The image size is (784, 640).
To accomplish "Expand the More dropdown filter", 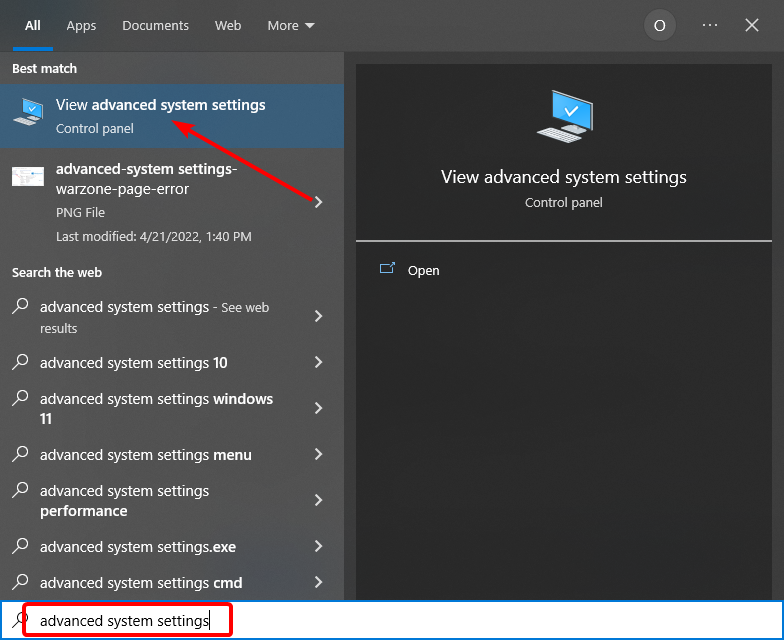I will pos(290,26).
